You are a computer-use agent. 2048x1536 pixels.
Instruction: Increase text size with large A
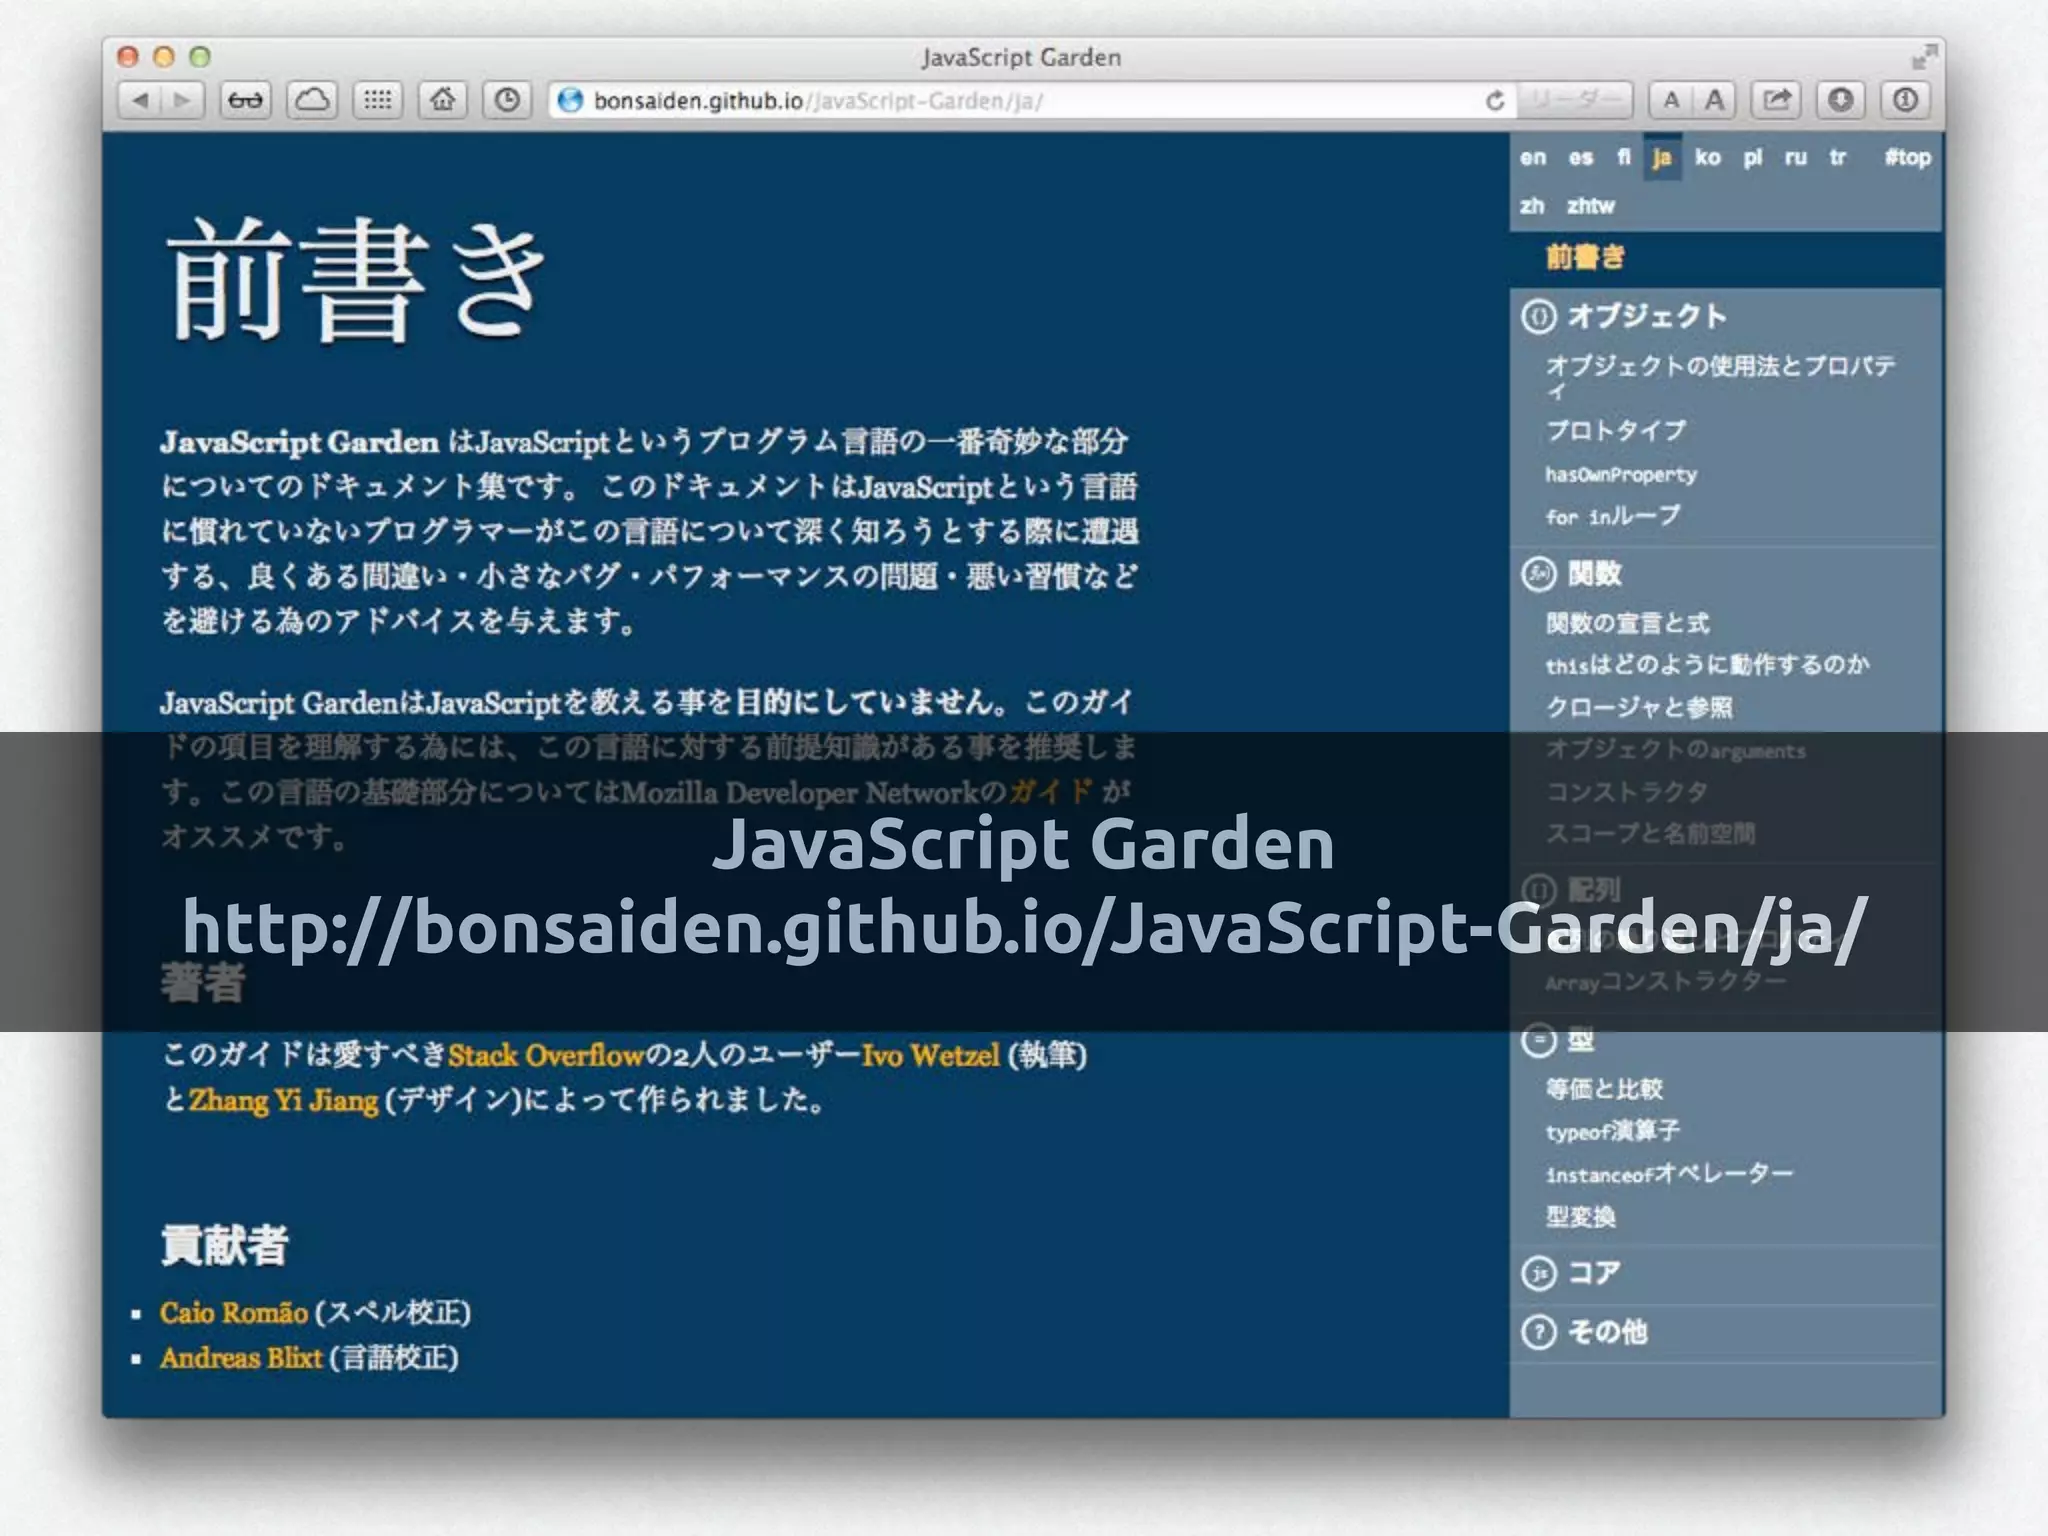point(1714,100)
